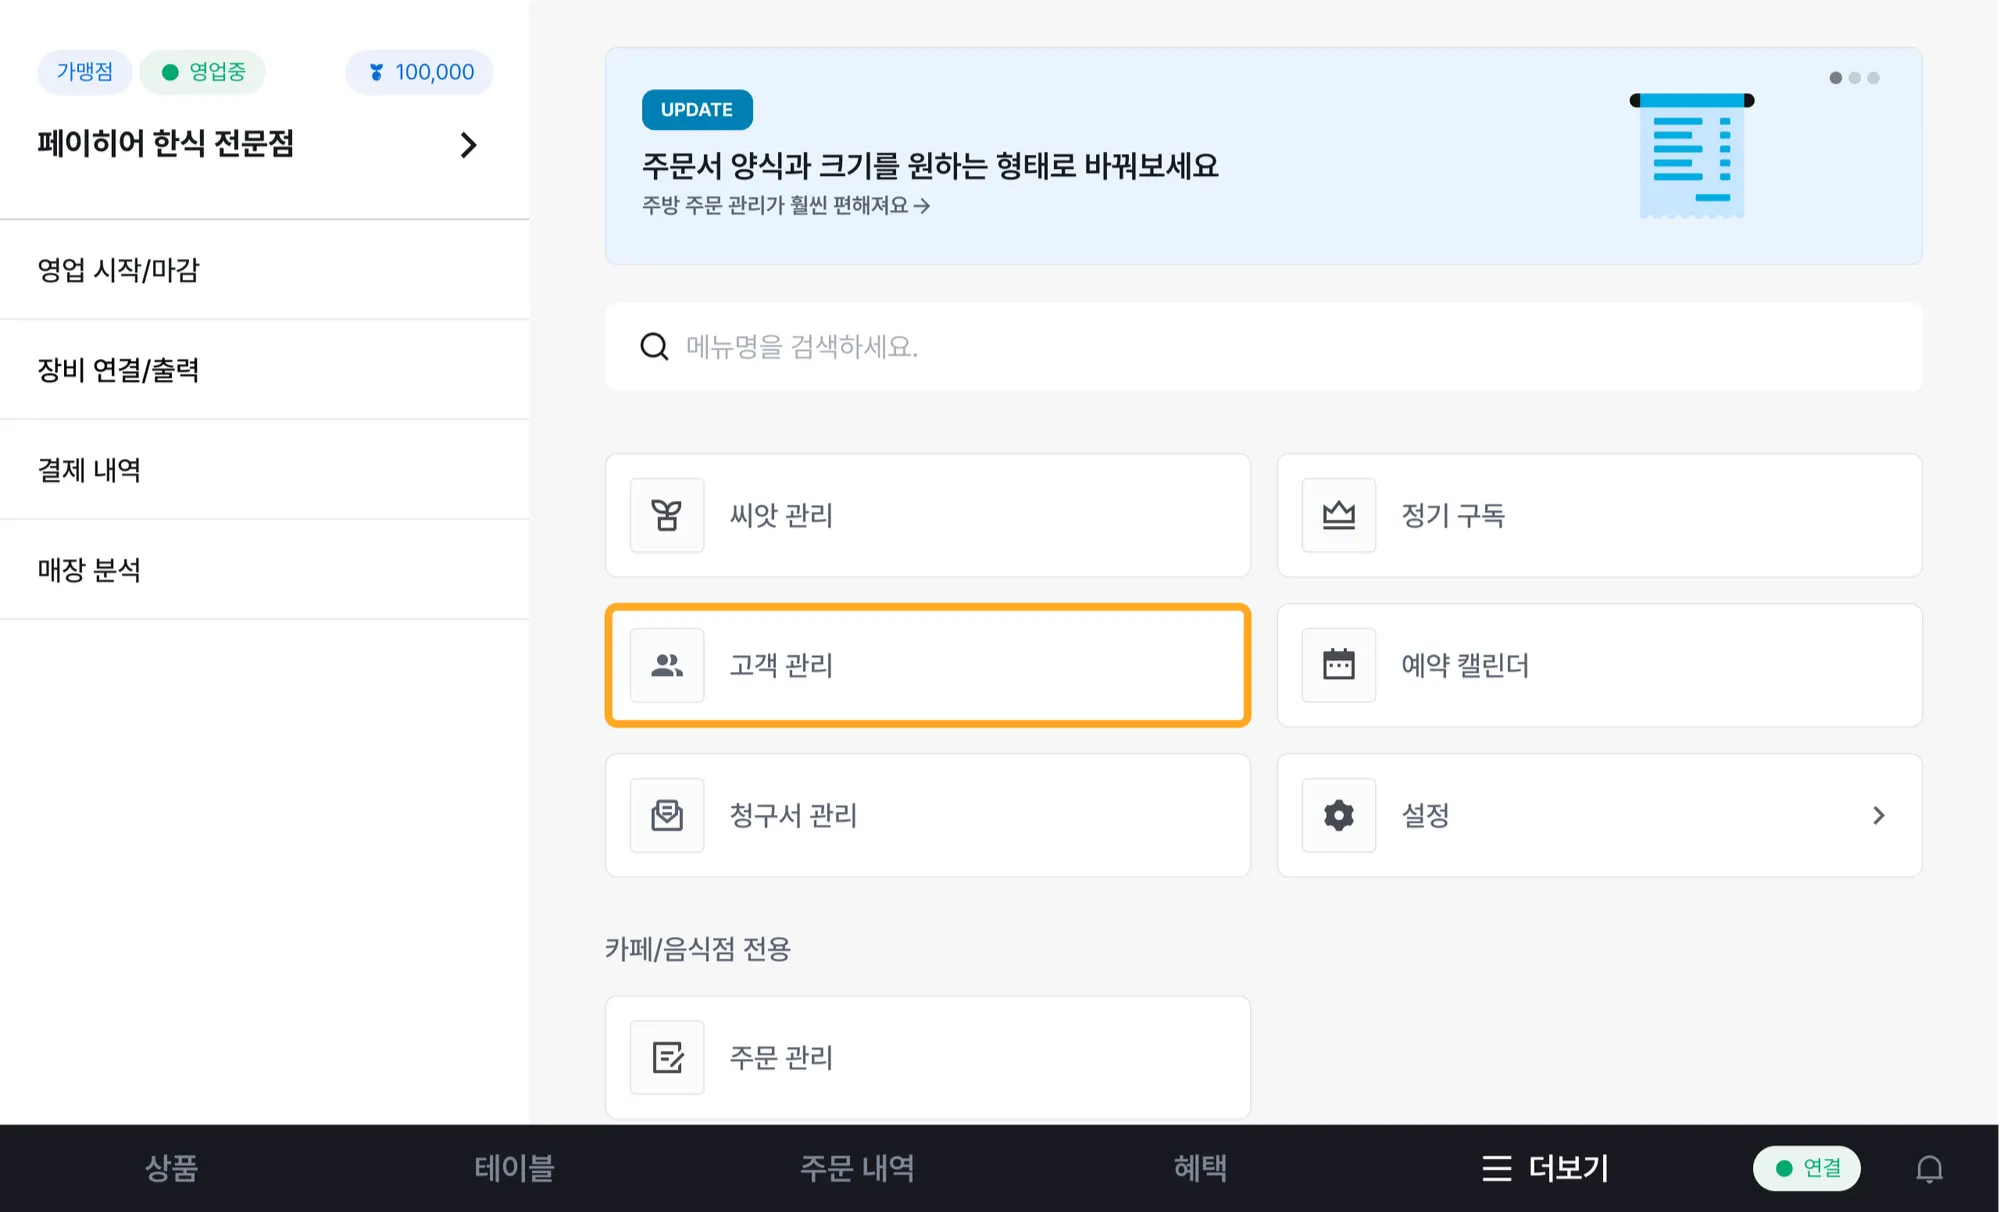Open 고객 관리 via the people icon
Image resolution: width=2000 pixels, height=1212 pixels.
[667, 665]
